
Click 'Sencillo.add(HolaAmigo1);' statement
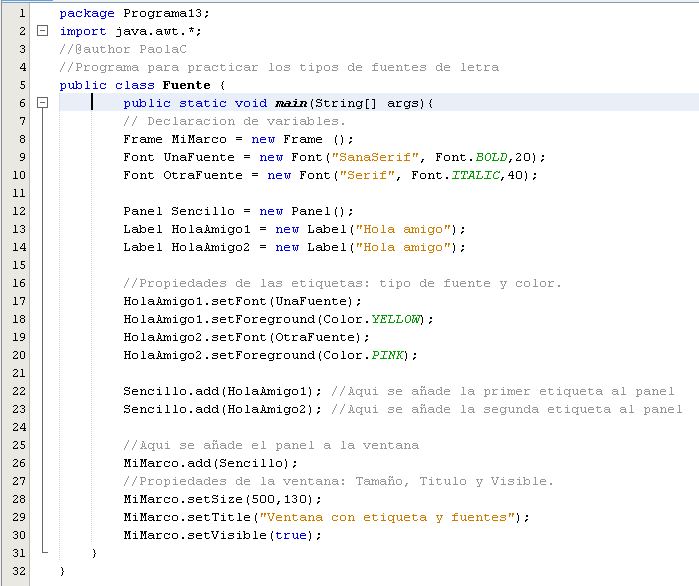pyautogui.click(x=222, y=391)
